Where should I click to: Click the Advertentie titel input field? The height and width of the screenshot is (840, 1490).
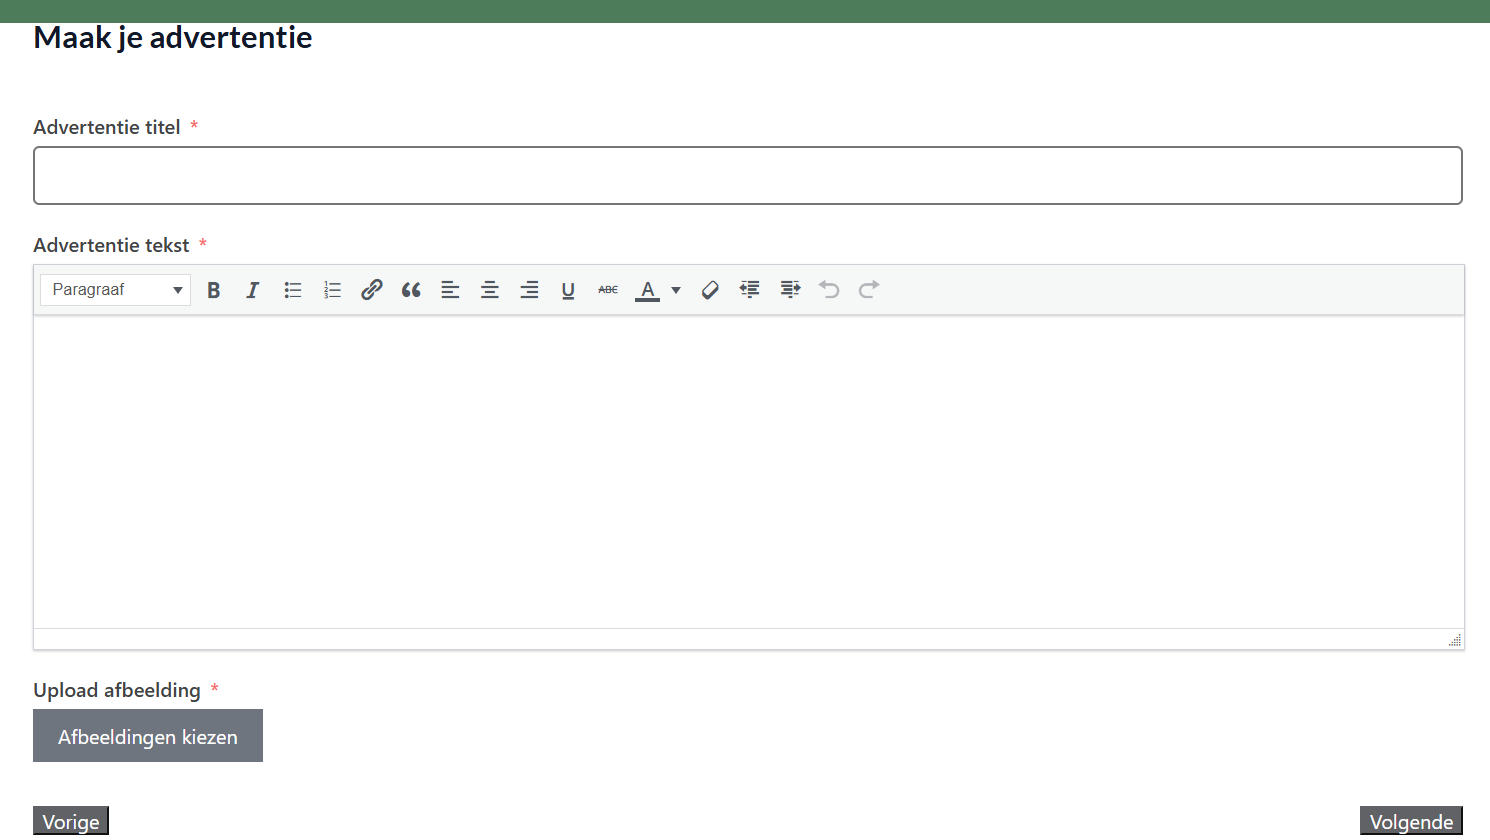click(x=747, y=176)
